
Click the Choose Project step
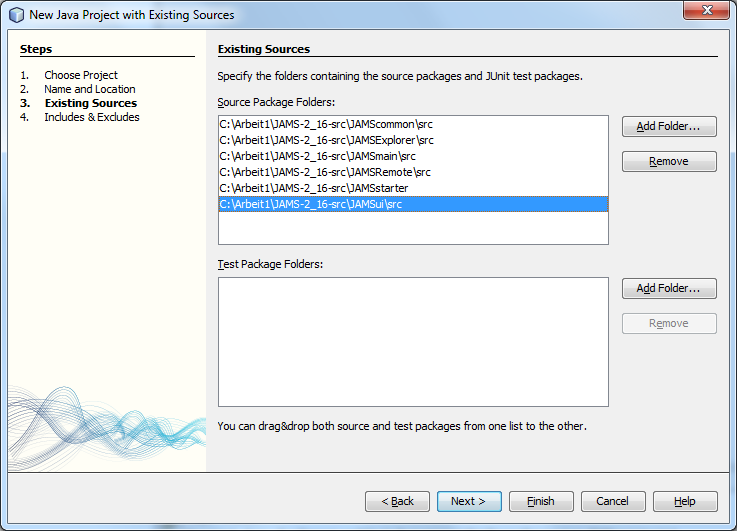(x=80, y=75)
